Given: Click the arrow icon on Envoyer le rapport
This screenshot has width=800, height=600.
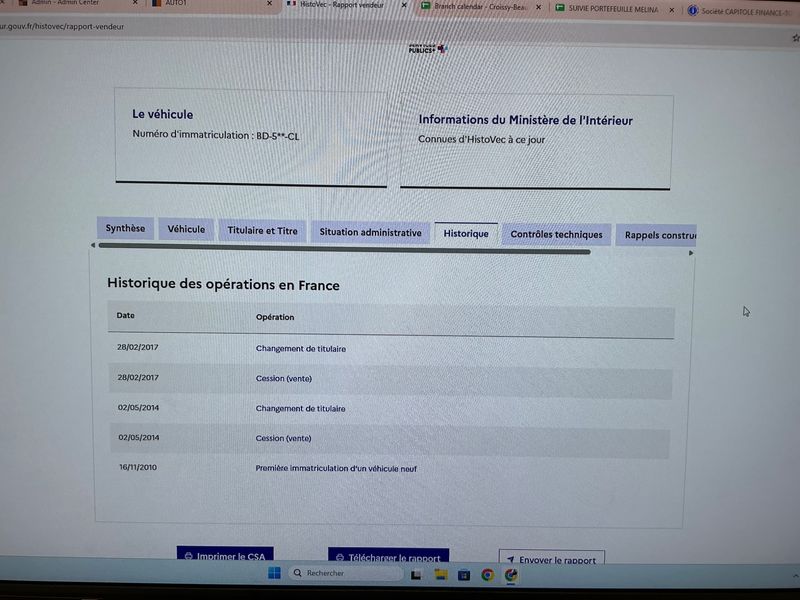Looking at the screenshot, I should (x=510, y=559).
